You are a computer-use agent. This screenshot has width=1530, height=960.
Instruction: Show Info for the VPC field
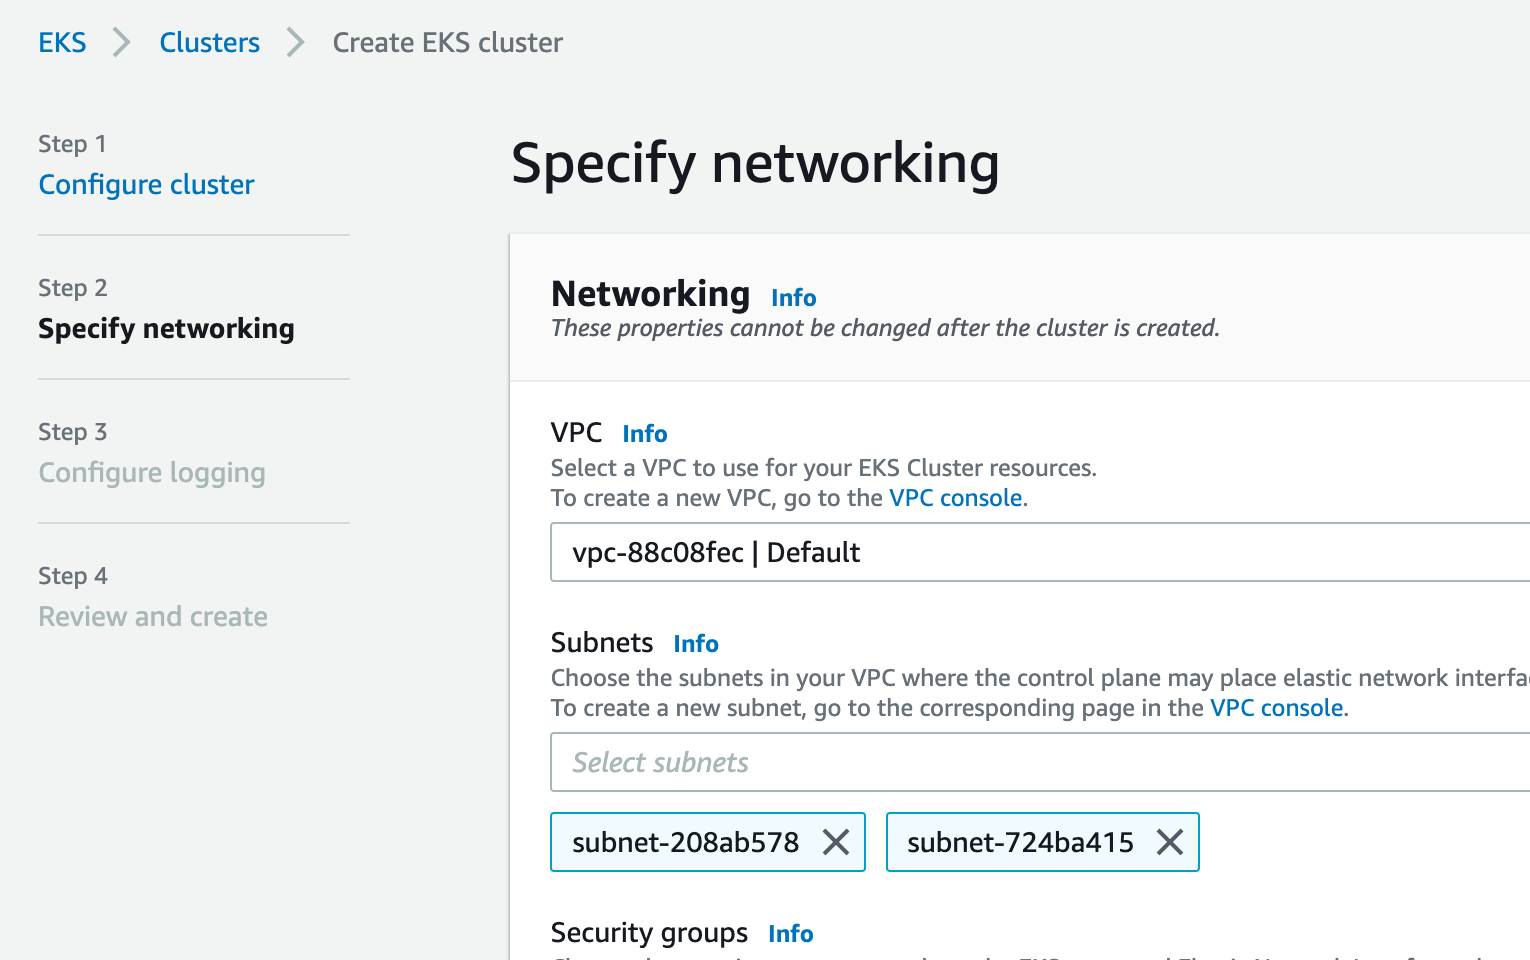[644, 434]
